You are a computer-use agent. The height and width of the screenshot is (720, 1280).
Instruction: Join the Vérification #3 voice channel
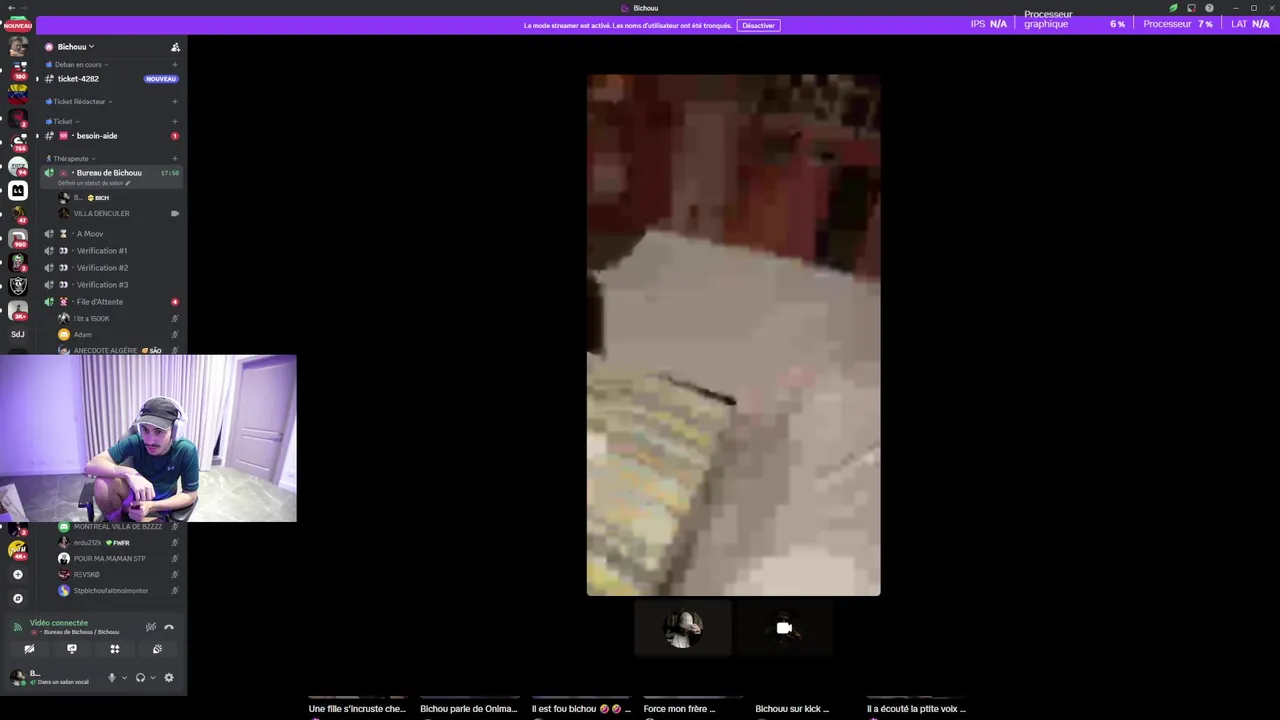tap(111, 285)
